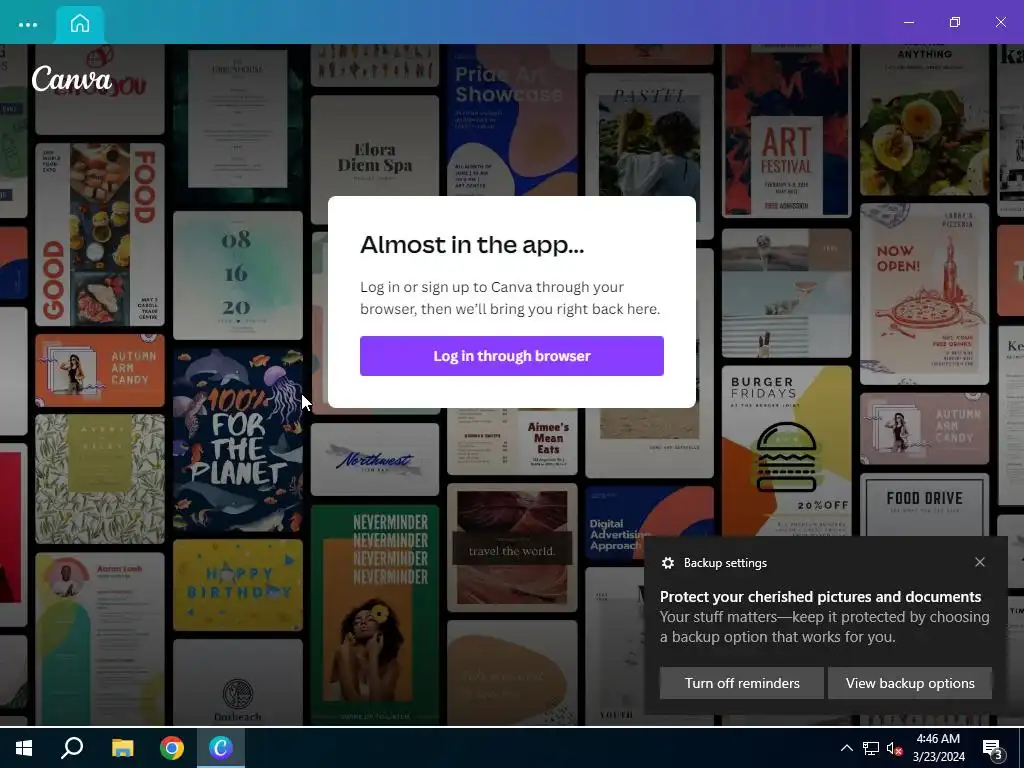Open the notification center icon

tap(993, 748)
